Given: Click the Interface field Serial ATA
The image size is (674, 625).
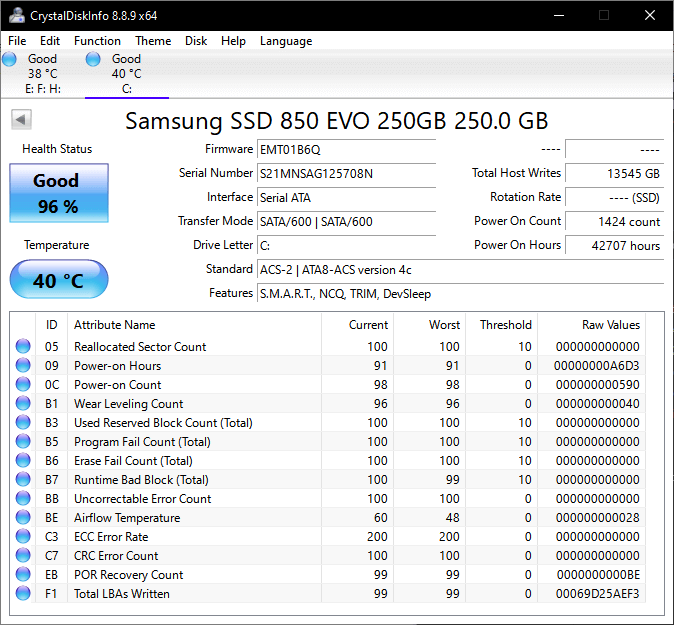Looking at the screenshot, I should click(346, 198).
